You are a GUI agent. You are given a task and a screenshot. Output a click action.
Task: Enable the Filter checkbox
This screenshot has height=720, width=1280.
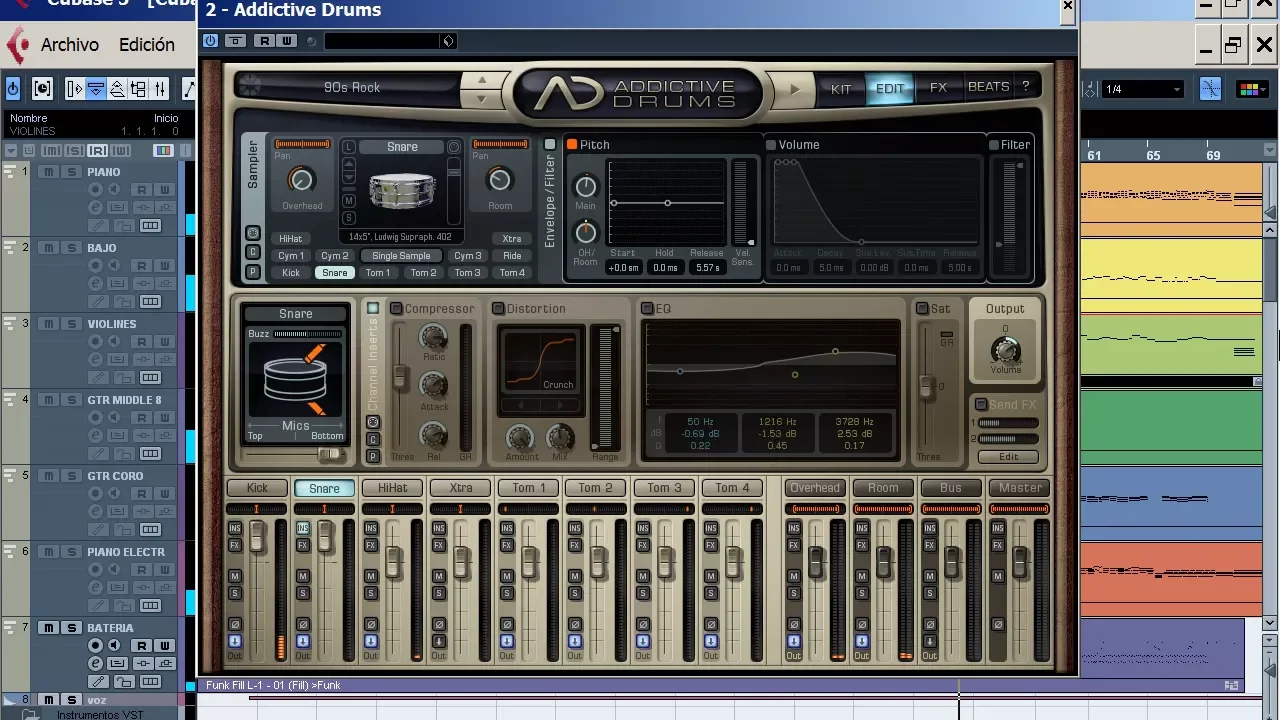993,145
